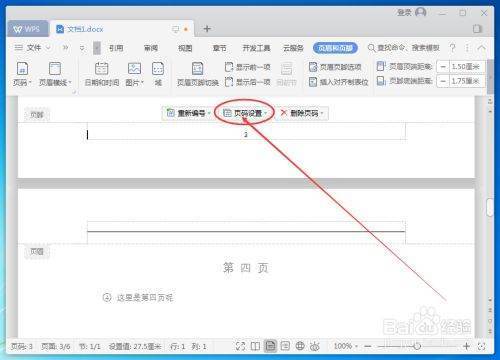This screenshot has height=360, width=500.
Task: Open the 页眉横线 header line options
Action: (55, 74)
